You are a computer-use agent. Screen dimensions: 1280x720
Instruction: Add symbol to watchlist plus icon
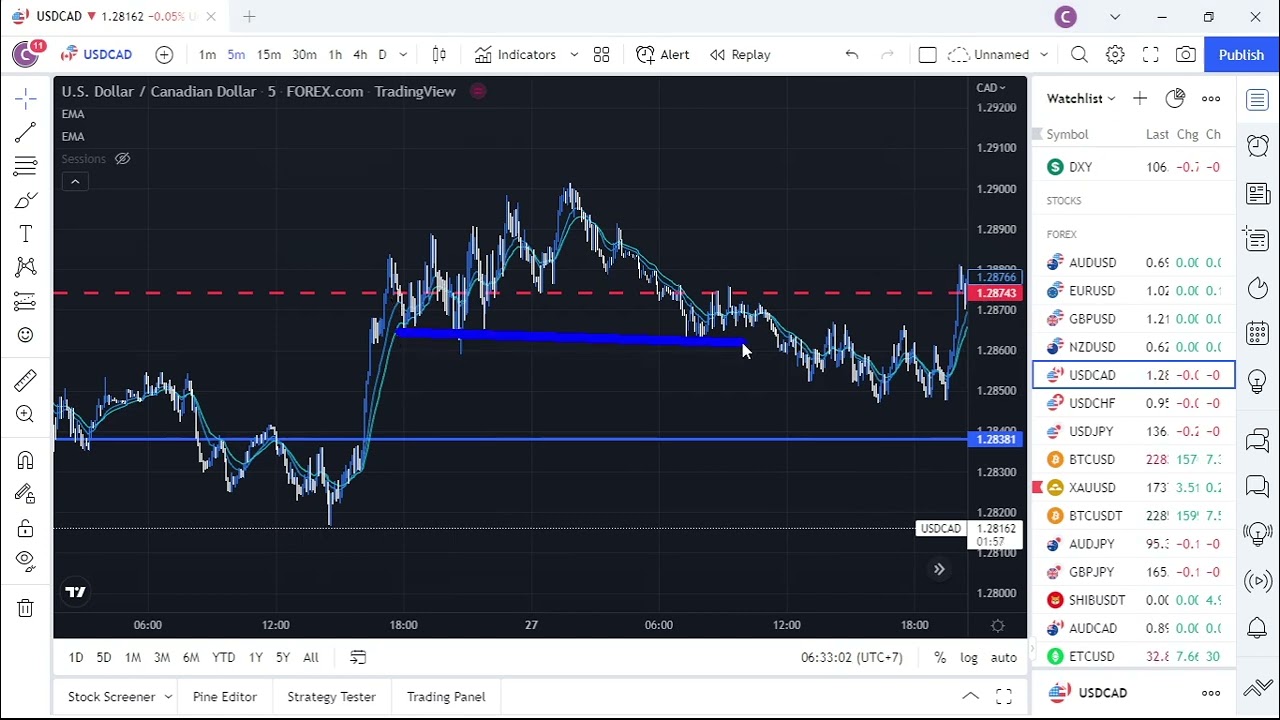[x=1140, y=98]
